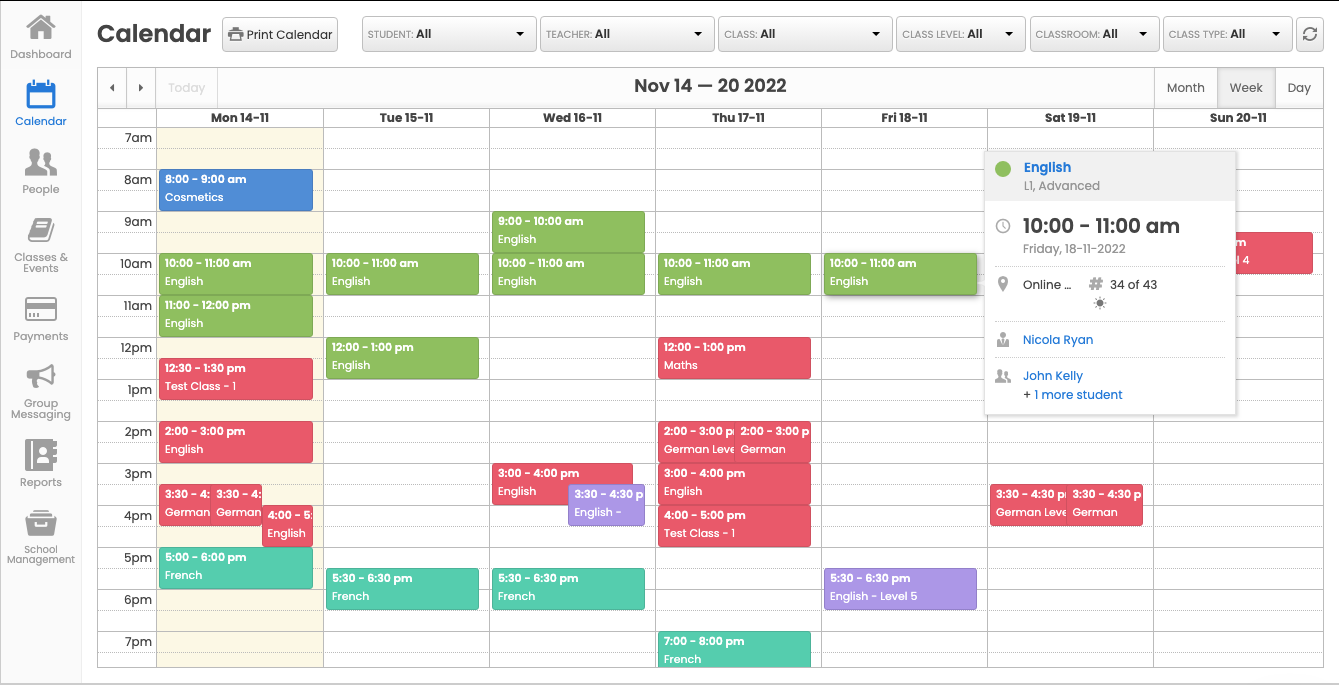Screen dimensions: 1339x685
Task: Switch to Day view tab
Action: [1298, 88]
